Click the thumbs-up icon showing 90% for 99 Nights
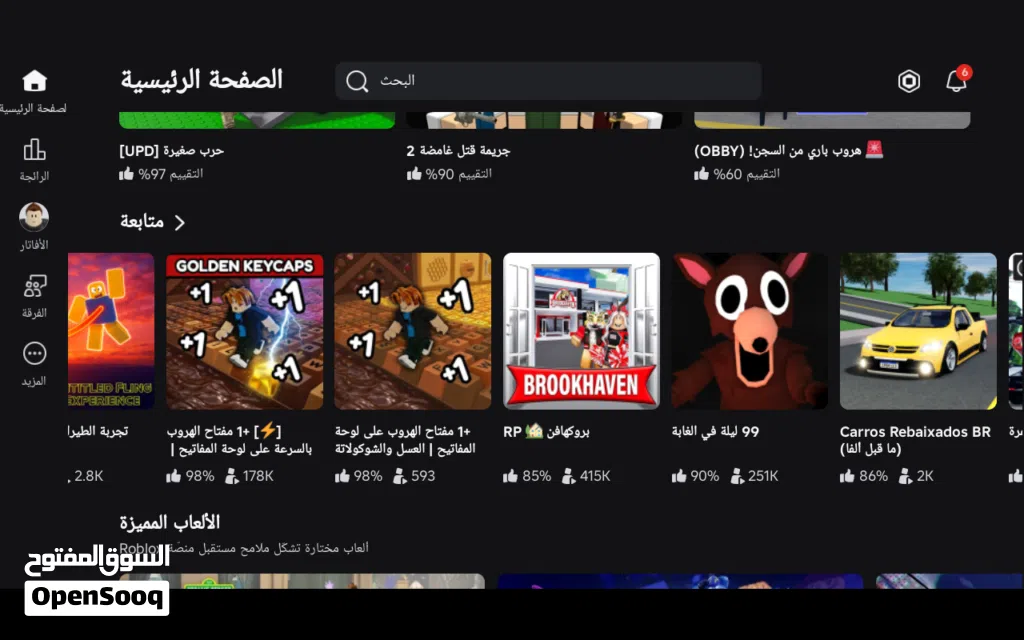 tap(679, 476)
